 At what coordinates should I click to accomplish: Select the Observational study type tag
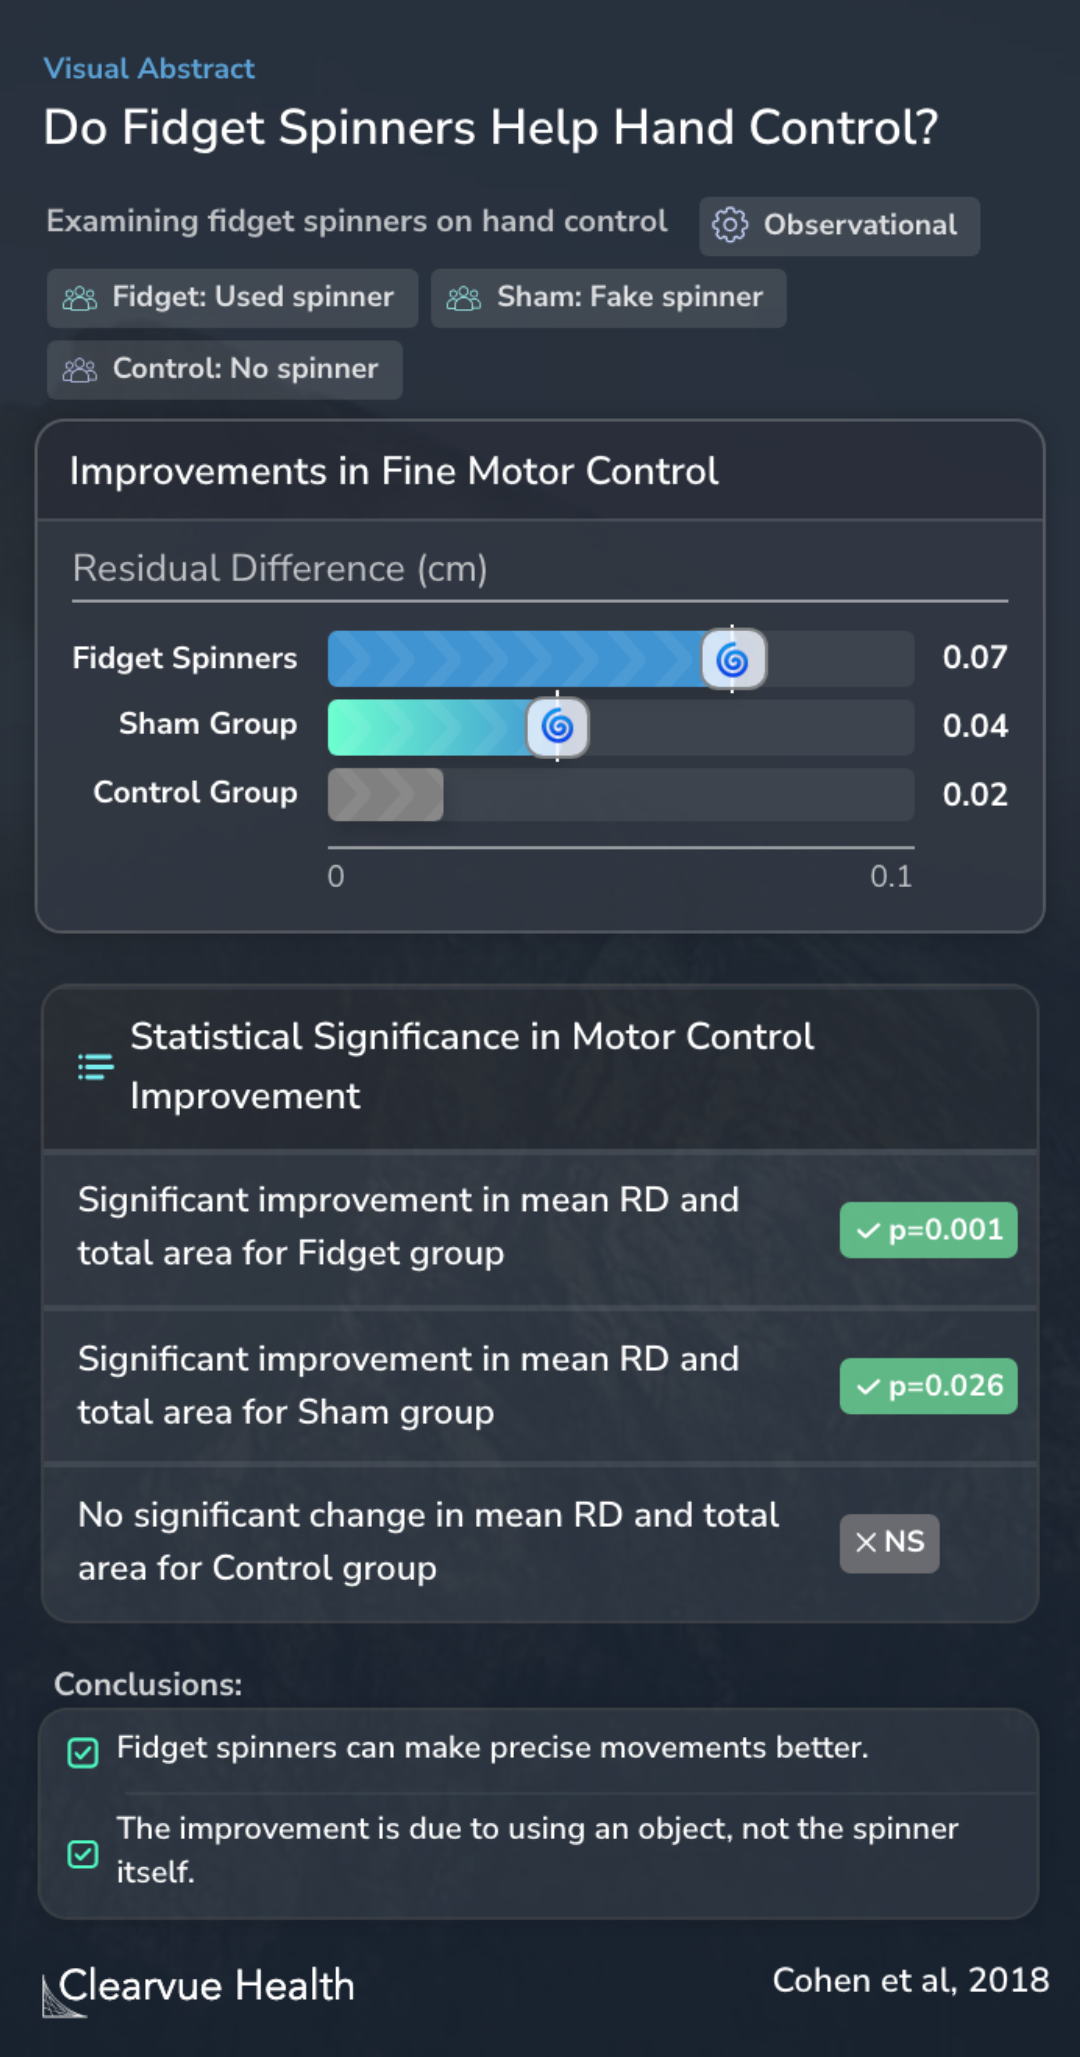point(839,226)
